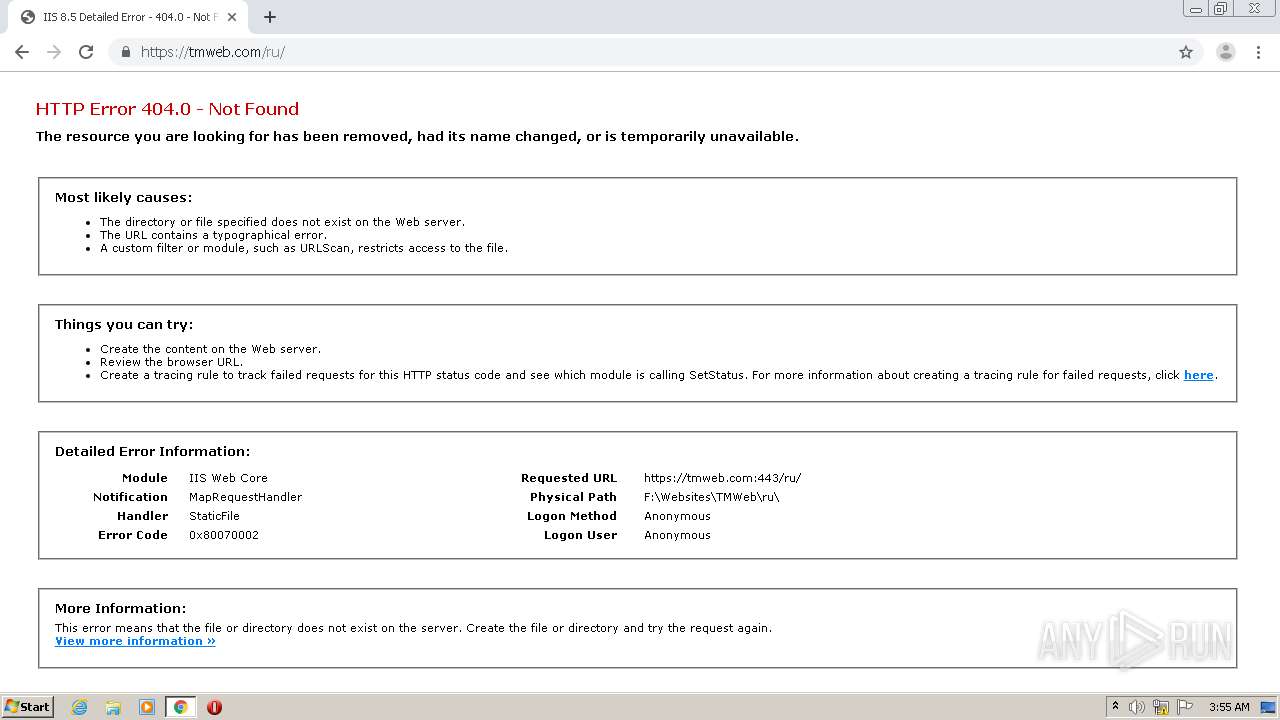1280x720 pixels.
Task: Open Windows Explorer folder from taskbar
Action: [113, 707]
